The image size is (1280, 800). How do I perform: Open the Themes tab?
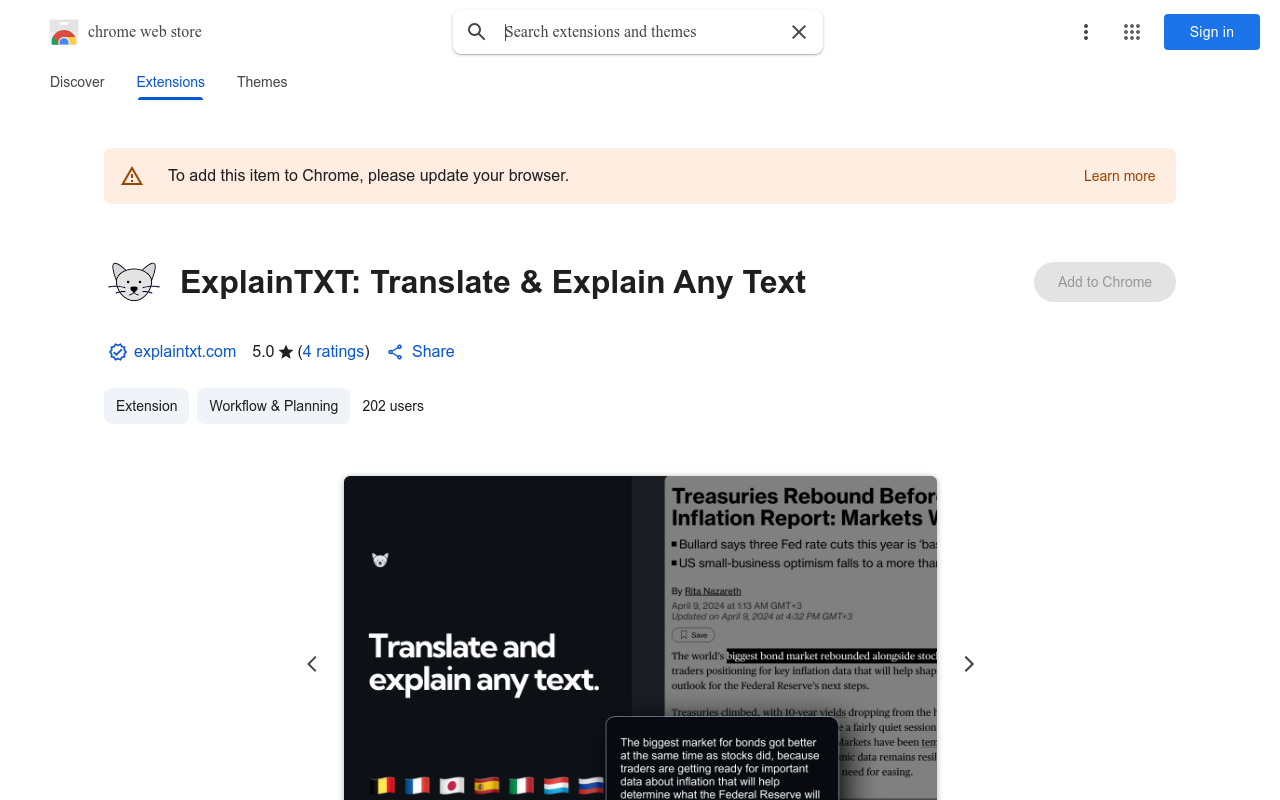[x=262, y=82]
